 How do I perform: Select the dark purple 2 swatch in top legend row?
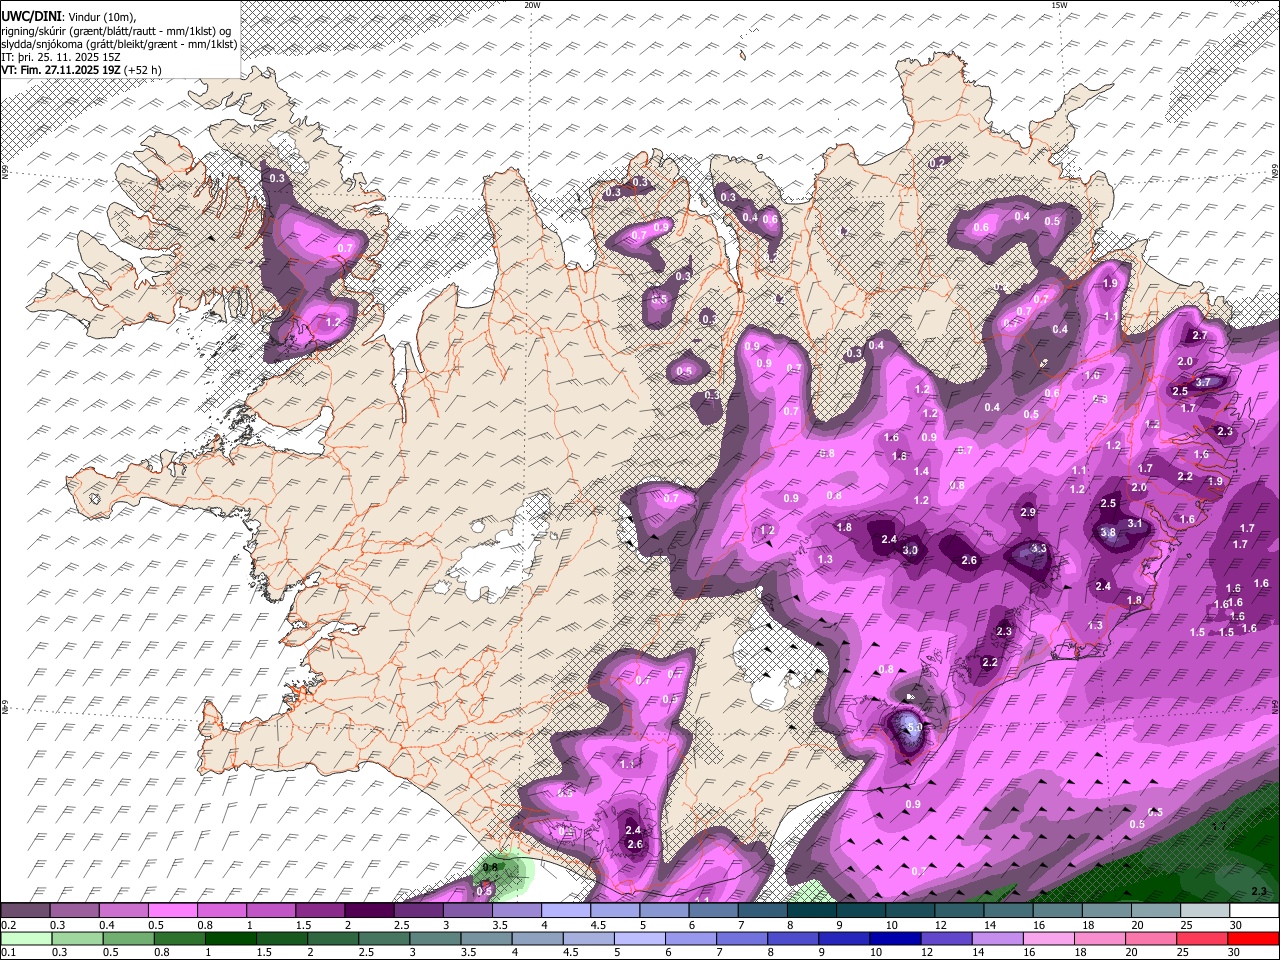pyautogui.click(x=369, y=911)
